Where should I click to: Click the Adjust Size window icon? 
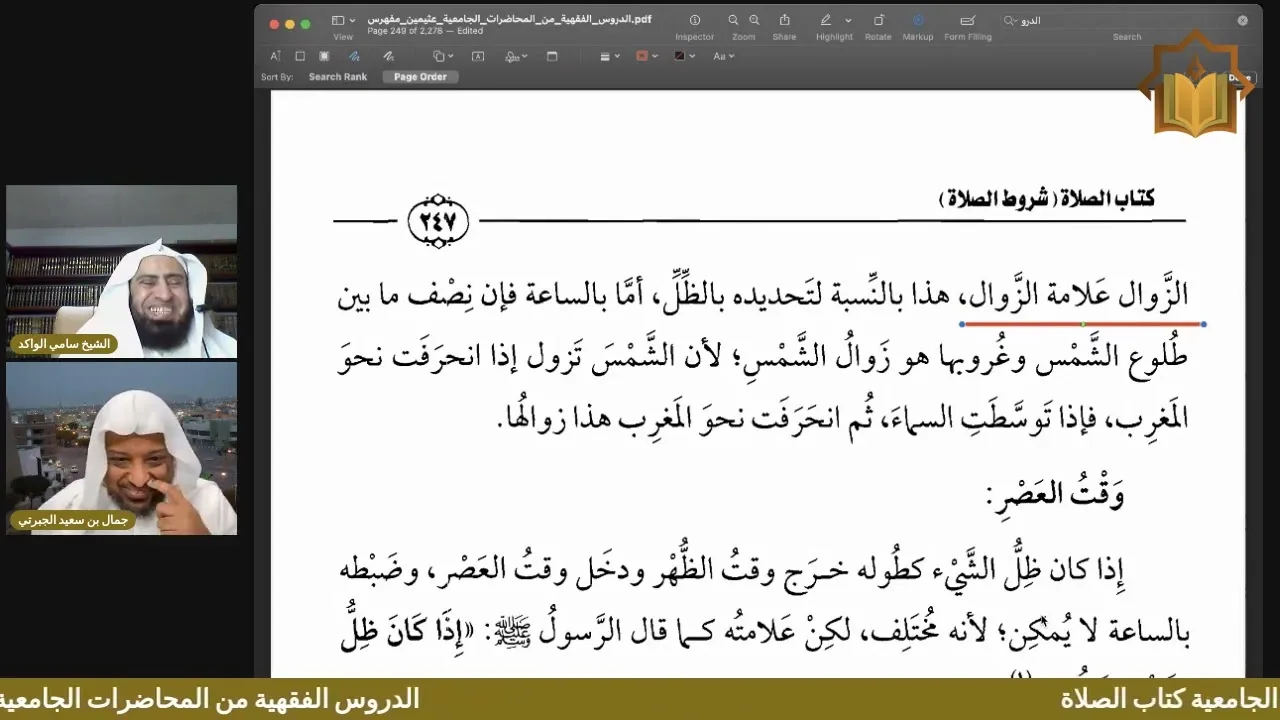(552, 56)
